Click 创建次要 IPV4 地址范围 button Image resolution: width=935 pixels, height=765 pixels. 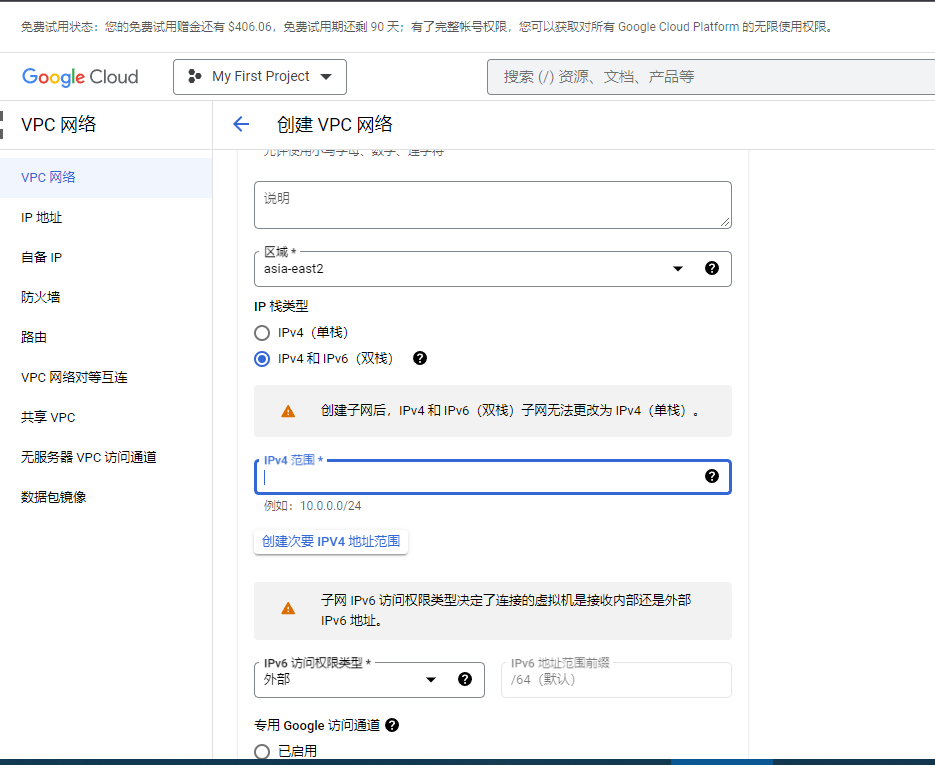pyautogui.click(x=331, y=541)
